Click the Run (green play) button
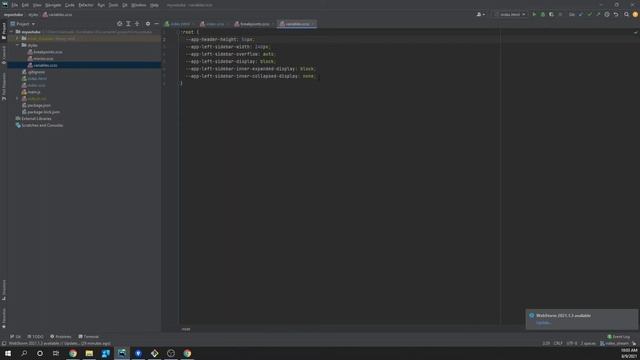640x360 pixels. tap(534, 14)
